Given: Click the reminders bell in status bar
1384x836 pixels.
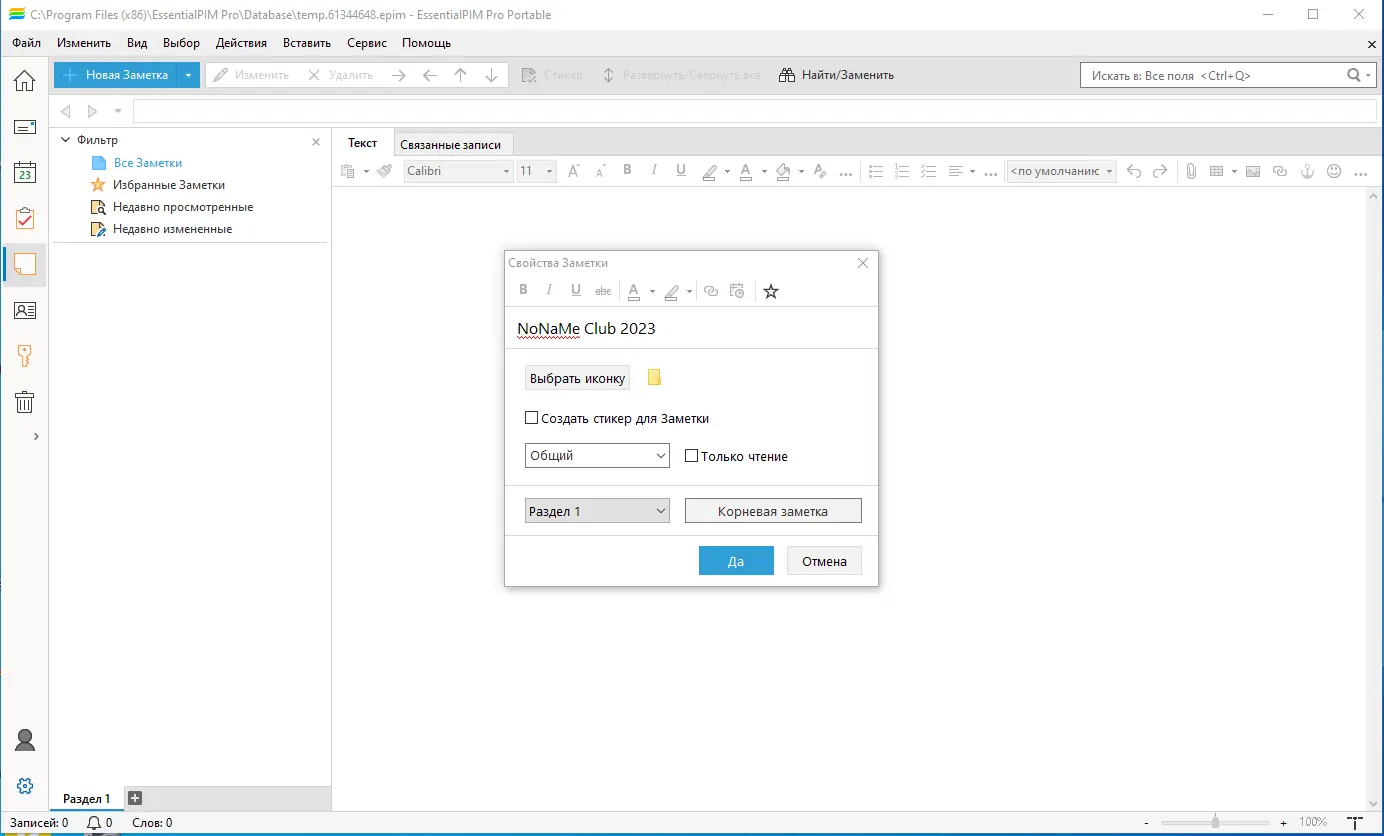Looking at the screenshot, I should [94, 823].
